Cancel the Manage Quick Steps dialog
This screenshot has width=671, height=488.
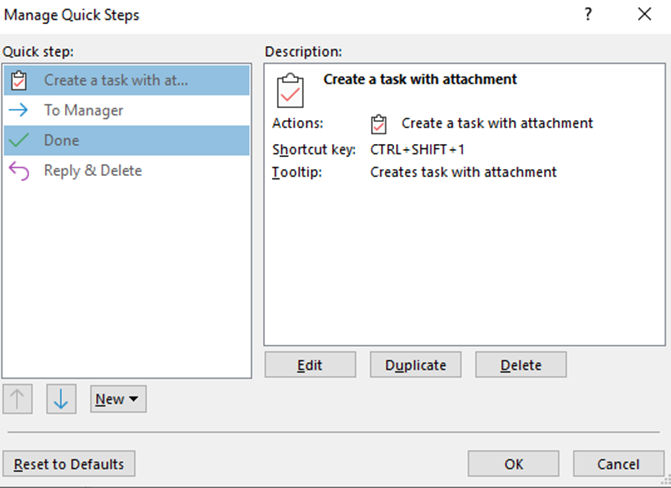(617, 464)
